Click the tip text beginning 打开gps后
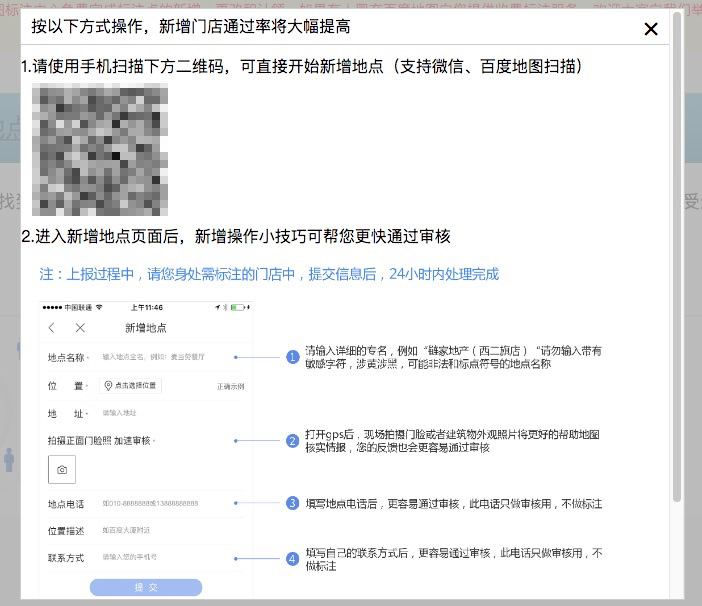 pos(452,441)
